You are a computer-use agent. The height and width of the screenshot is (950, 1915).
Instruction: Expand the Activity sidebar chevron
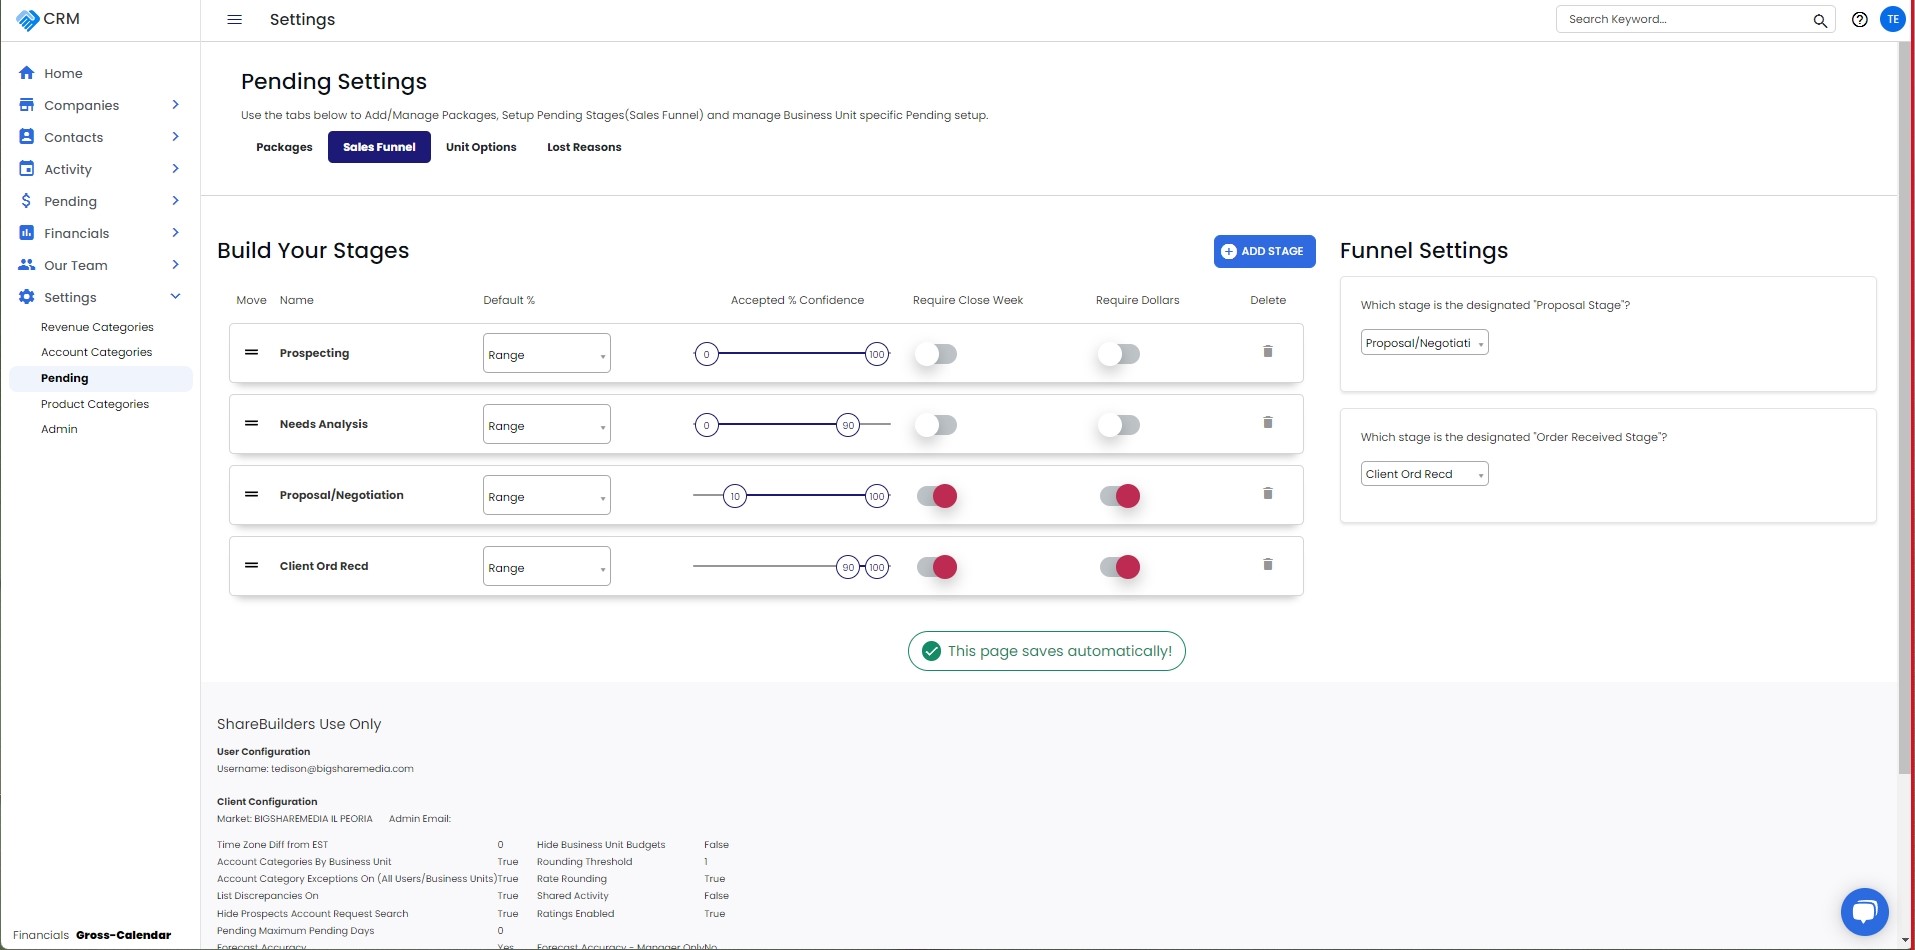tap(175, 169)
